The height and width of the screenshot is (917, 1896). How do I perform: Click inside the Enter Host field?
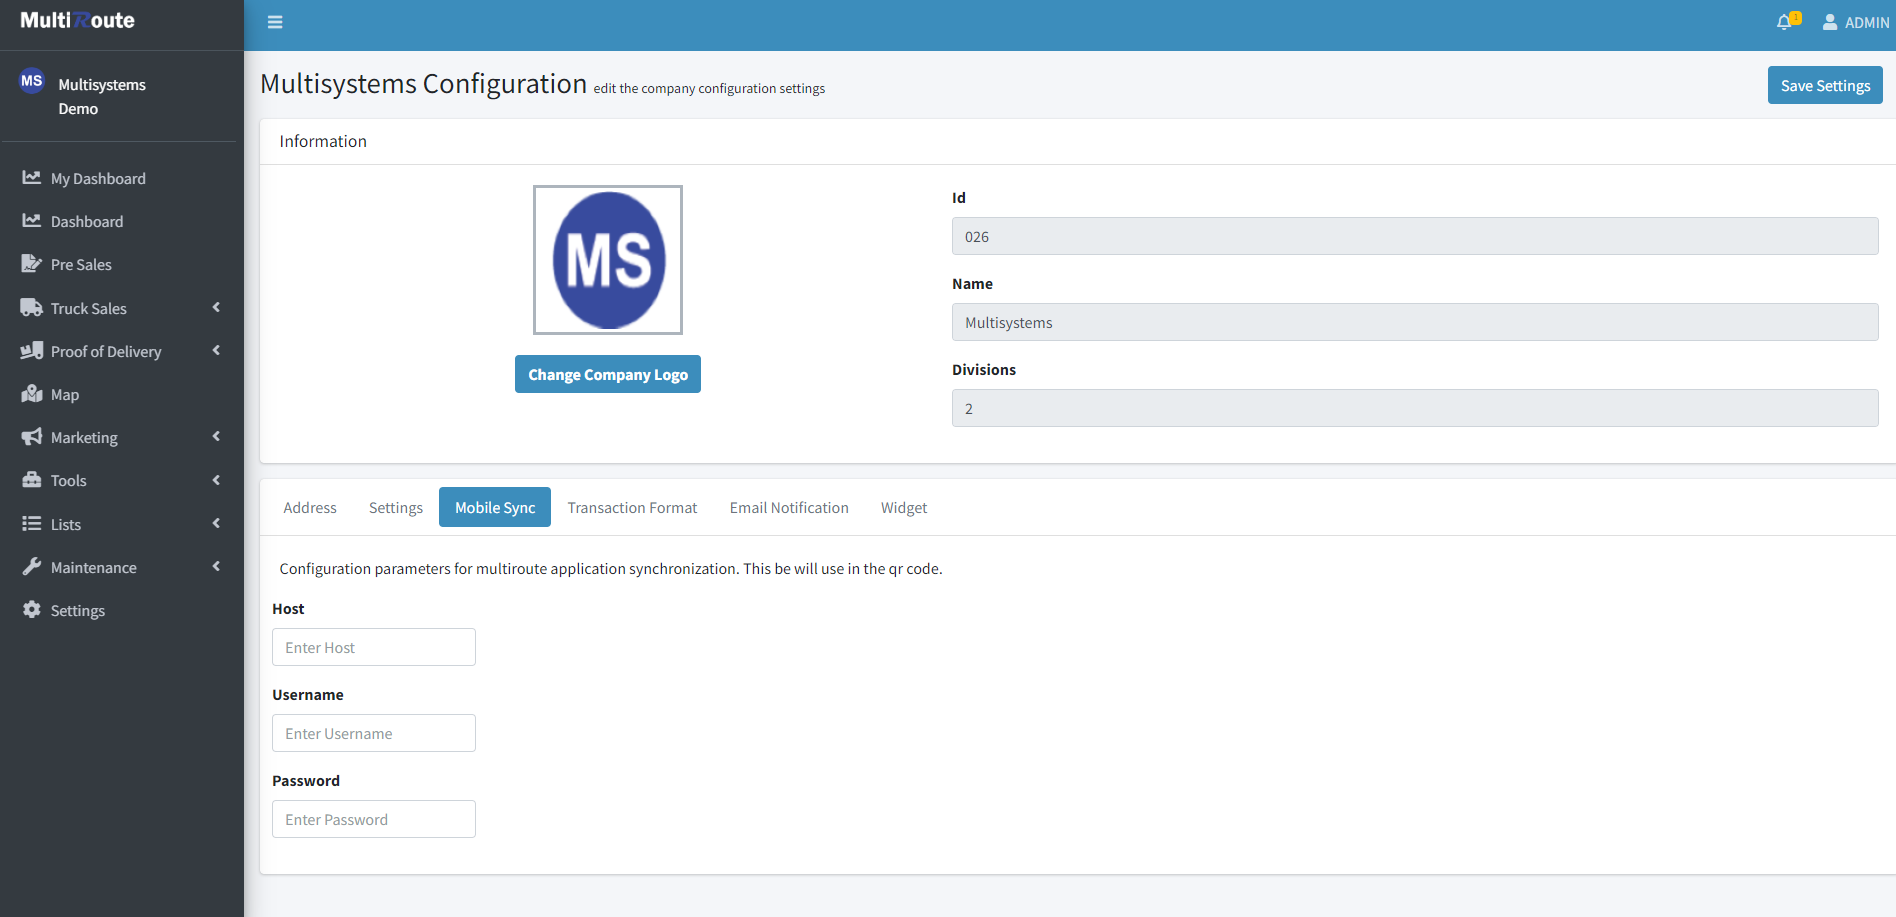click(373, 647)
